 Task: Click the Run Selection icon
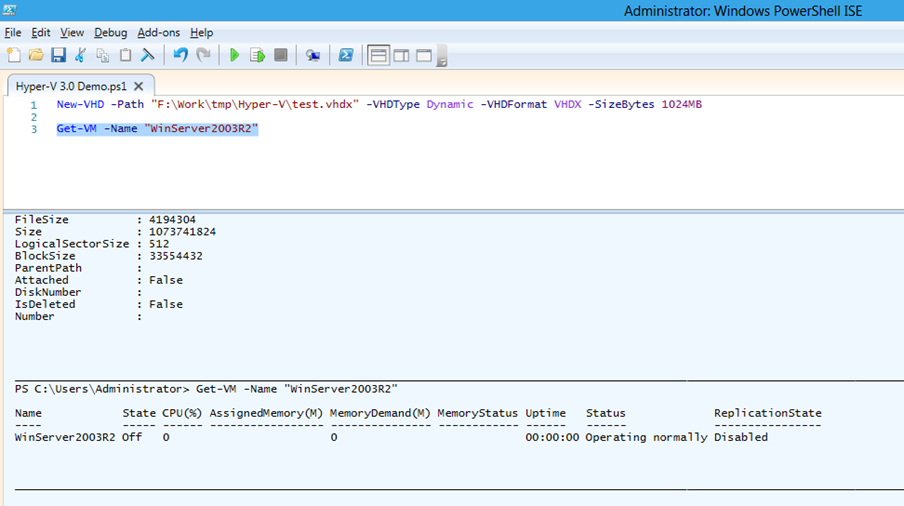point(257,55)
